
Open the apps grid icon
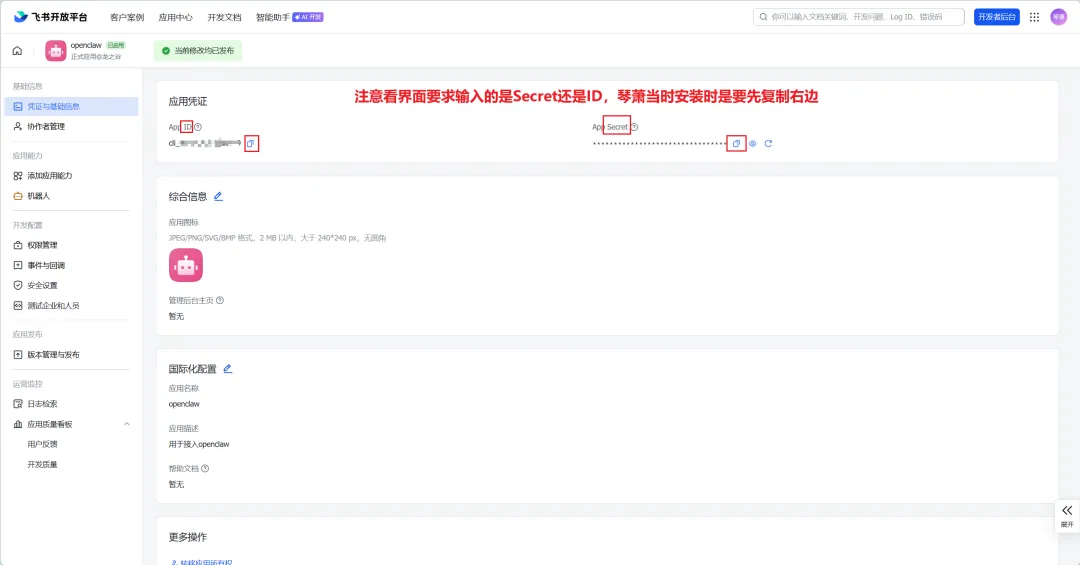[x=1035, y=17]
